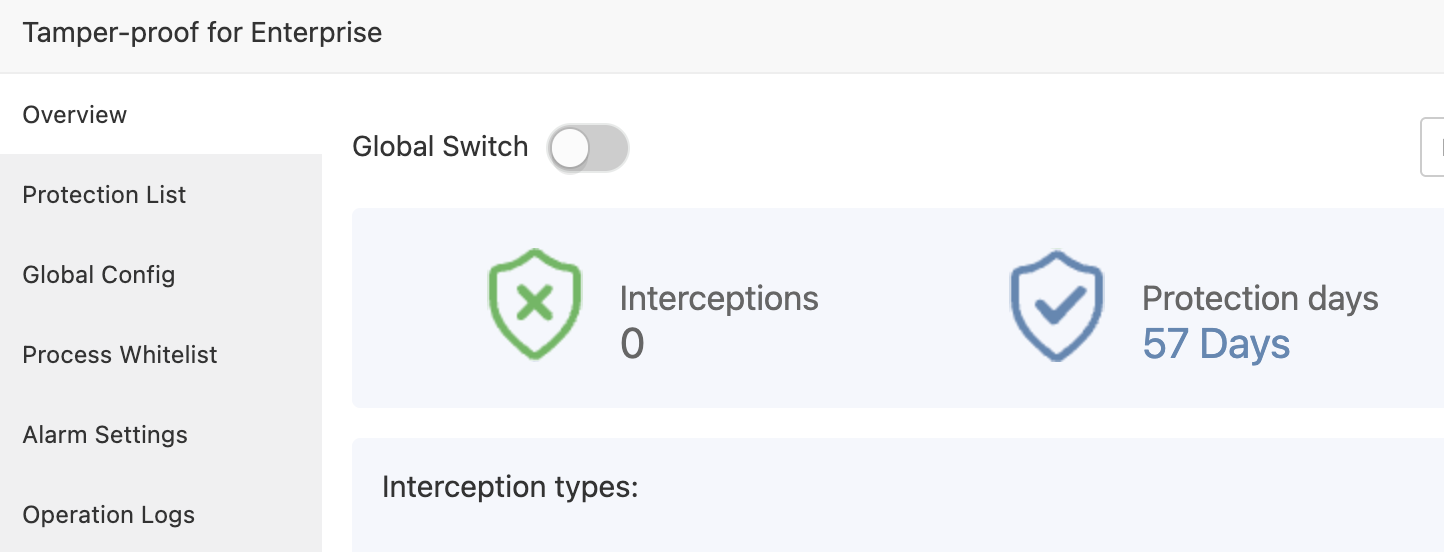Click the Global Switch label text

pos(440,147)
